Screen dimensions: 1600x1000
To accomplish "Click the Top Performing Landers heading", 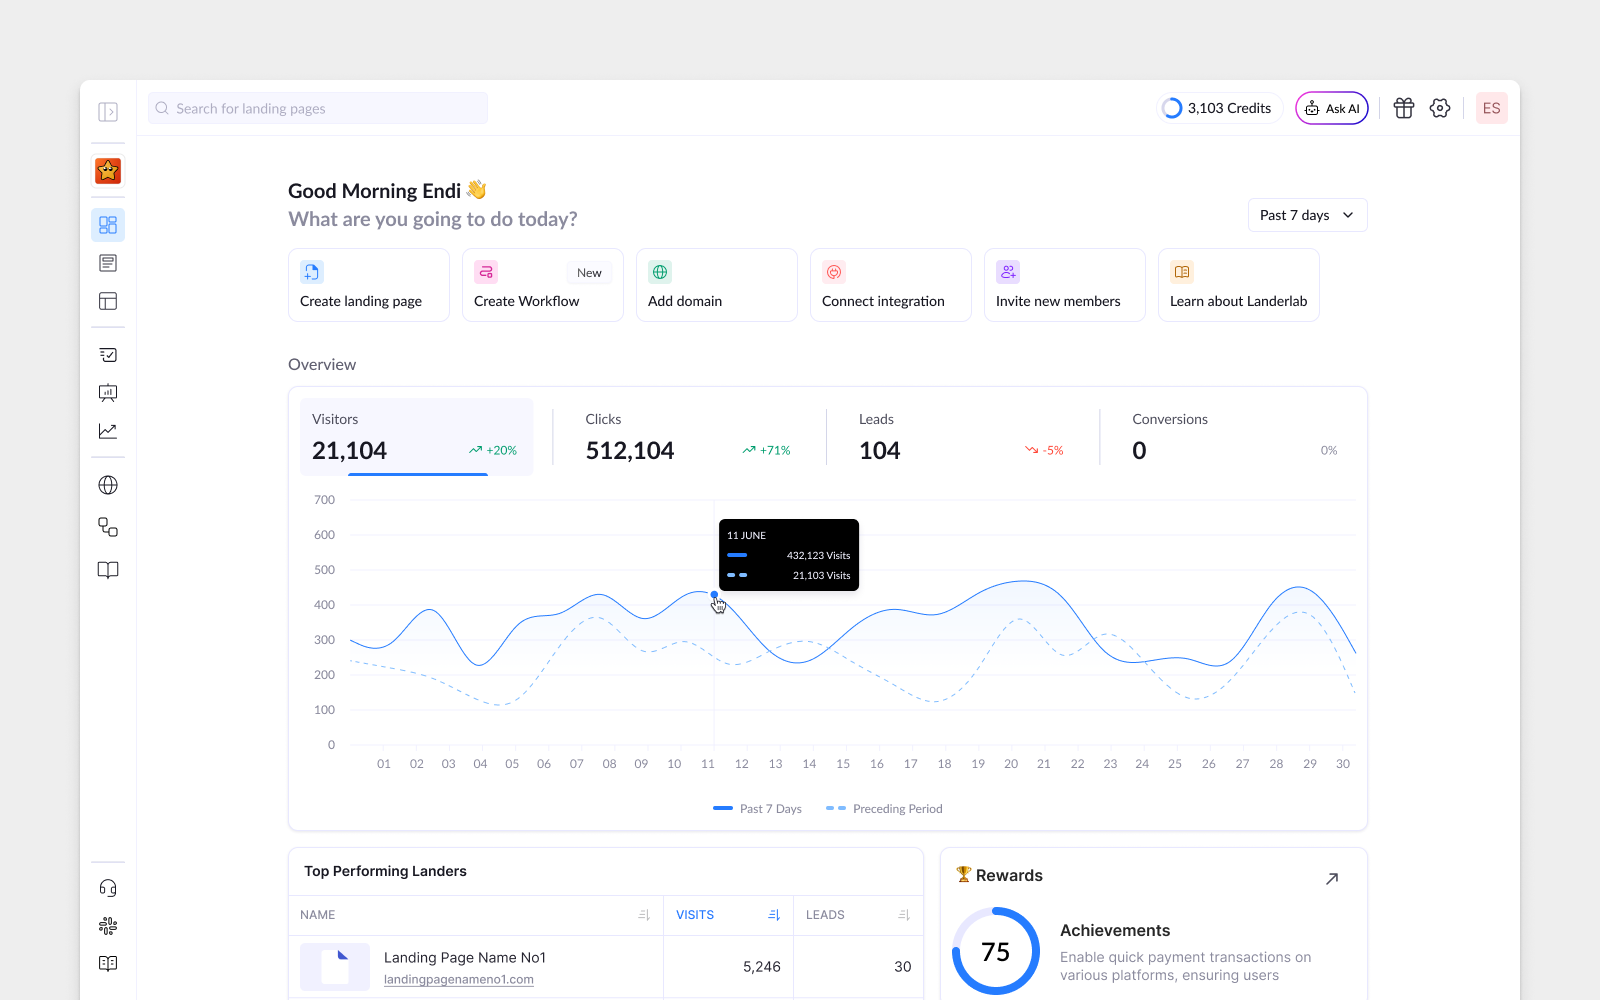I will pyautogui.click(x=385, y=871).
